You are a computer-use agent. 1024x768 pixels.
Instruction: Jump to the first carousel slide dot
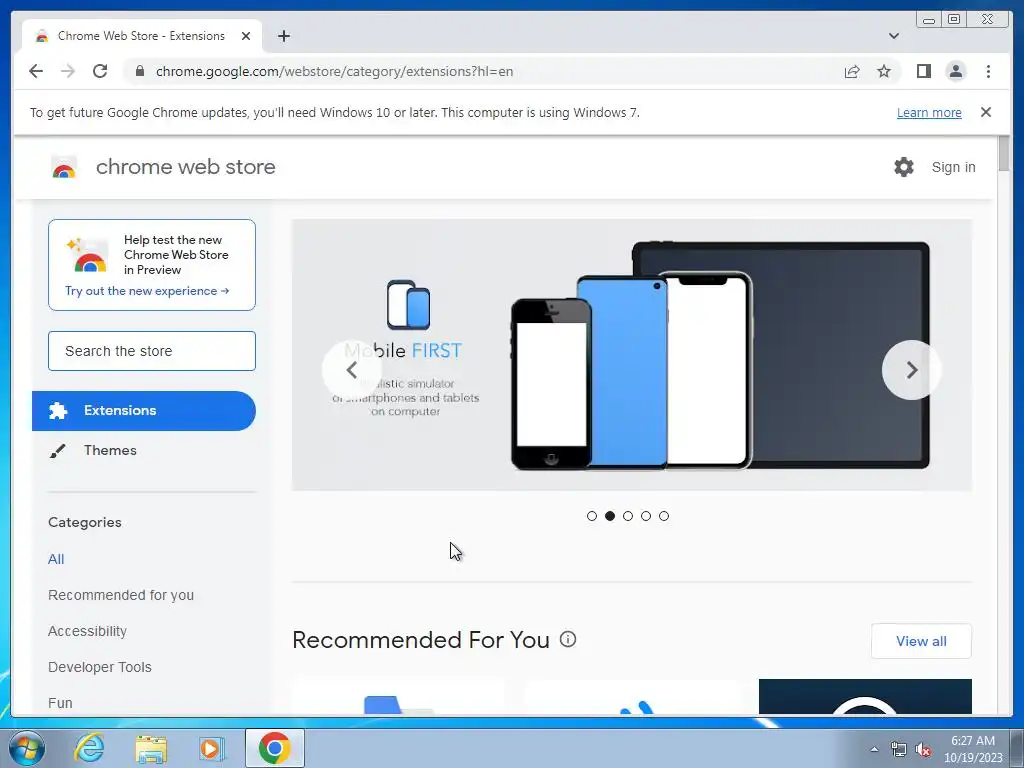592,516
